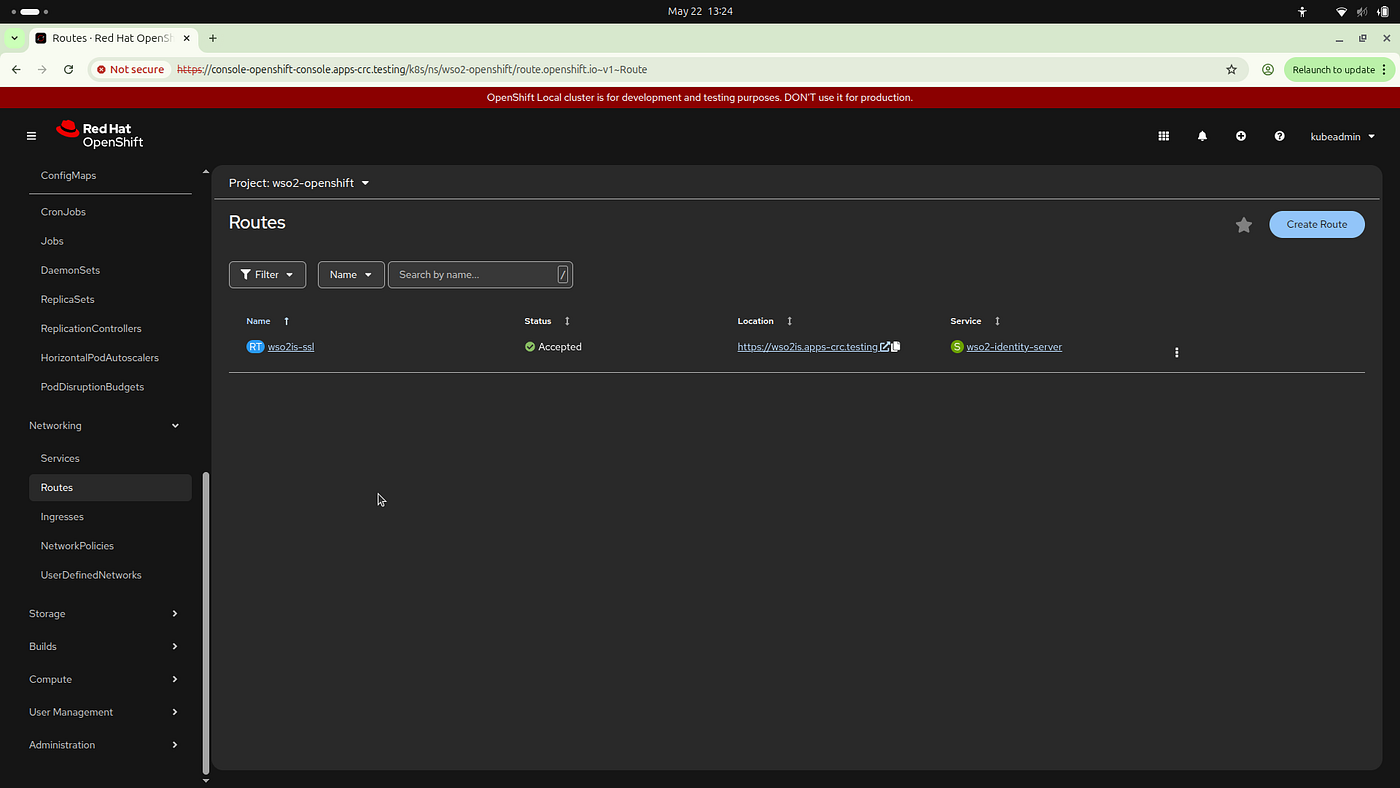Click the browser address bar URL

412,70
